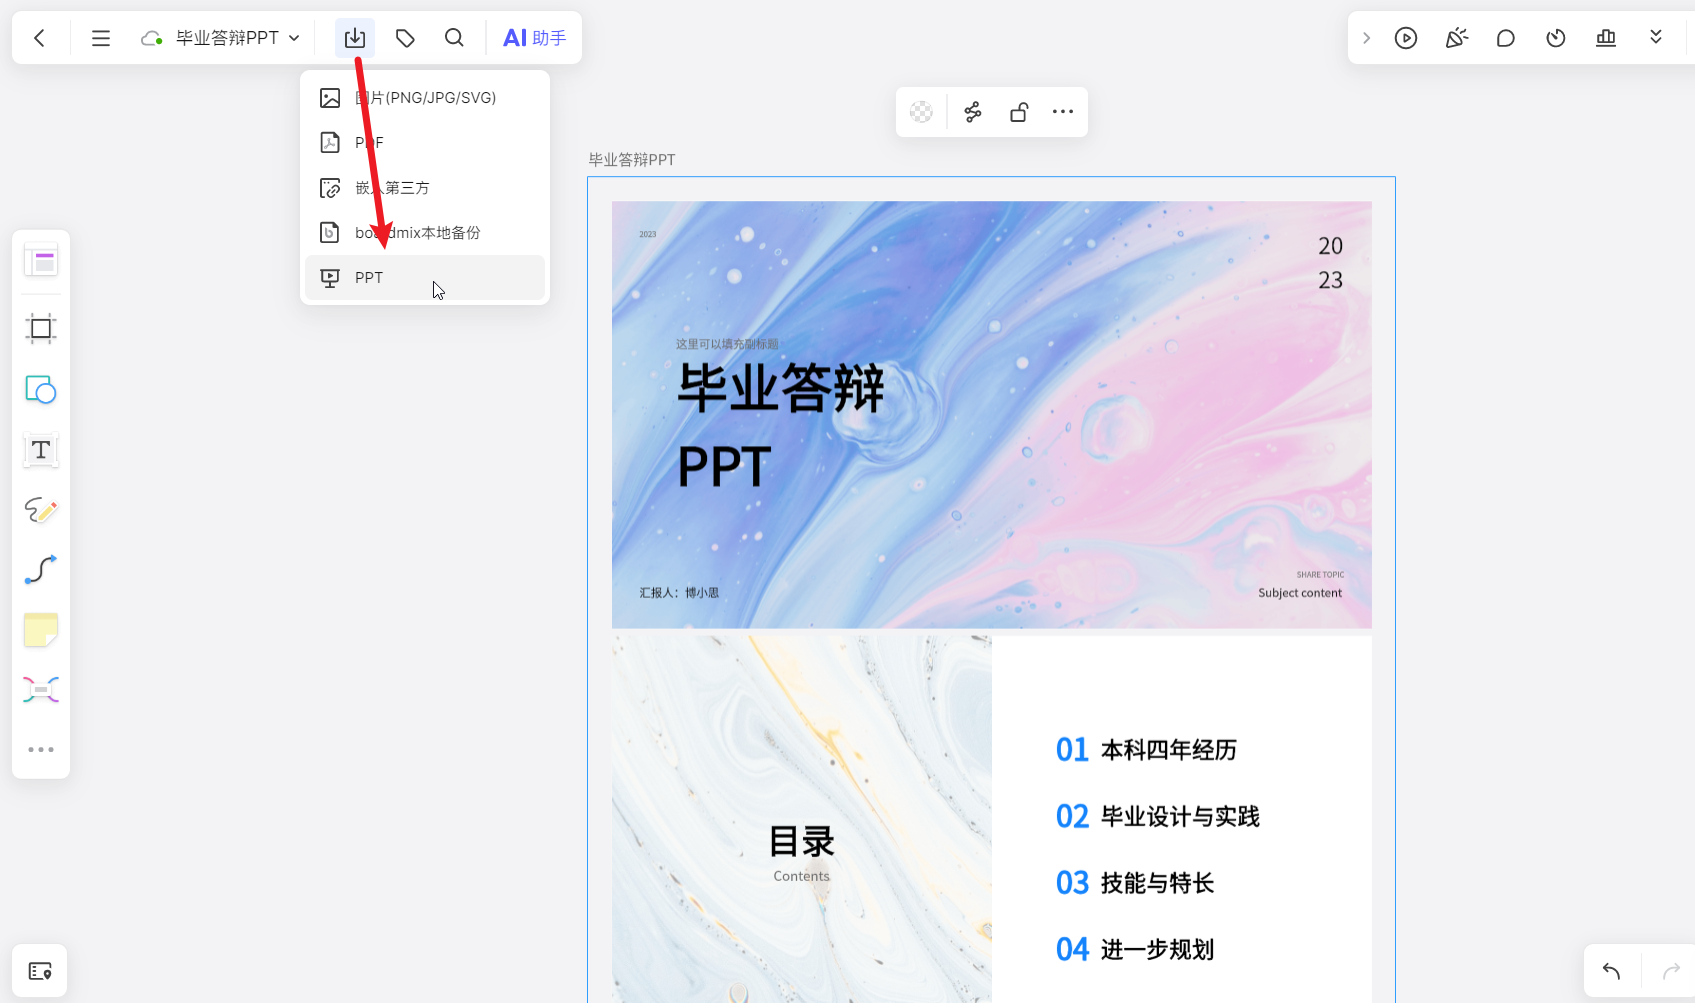Open the map notes panel at bottom left
The image size is (1695, 1003).
click(40, 970)
